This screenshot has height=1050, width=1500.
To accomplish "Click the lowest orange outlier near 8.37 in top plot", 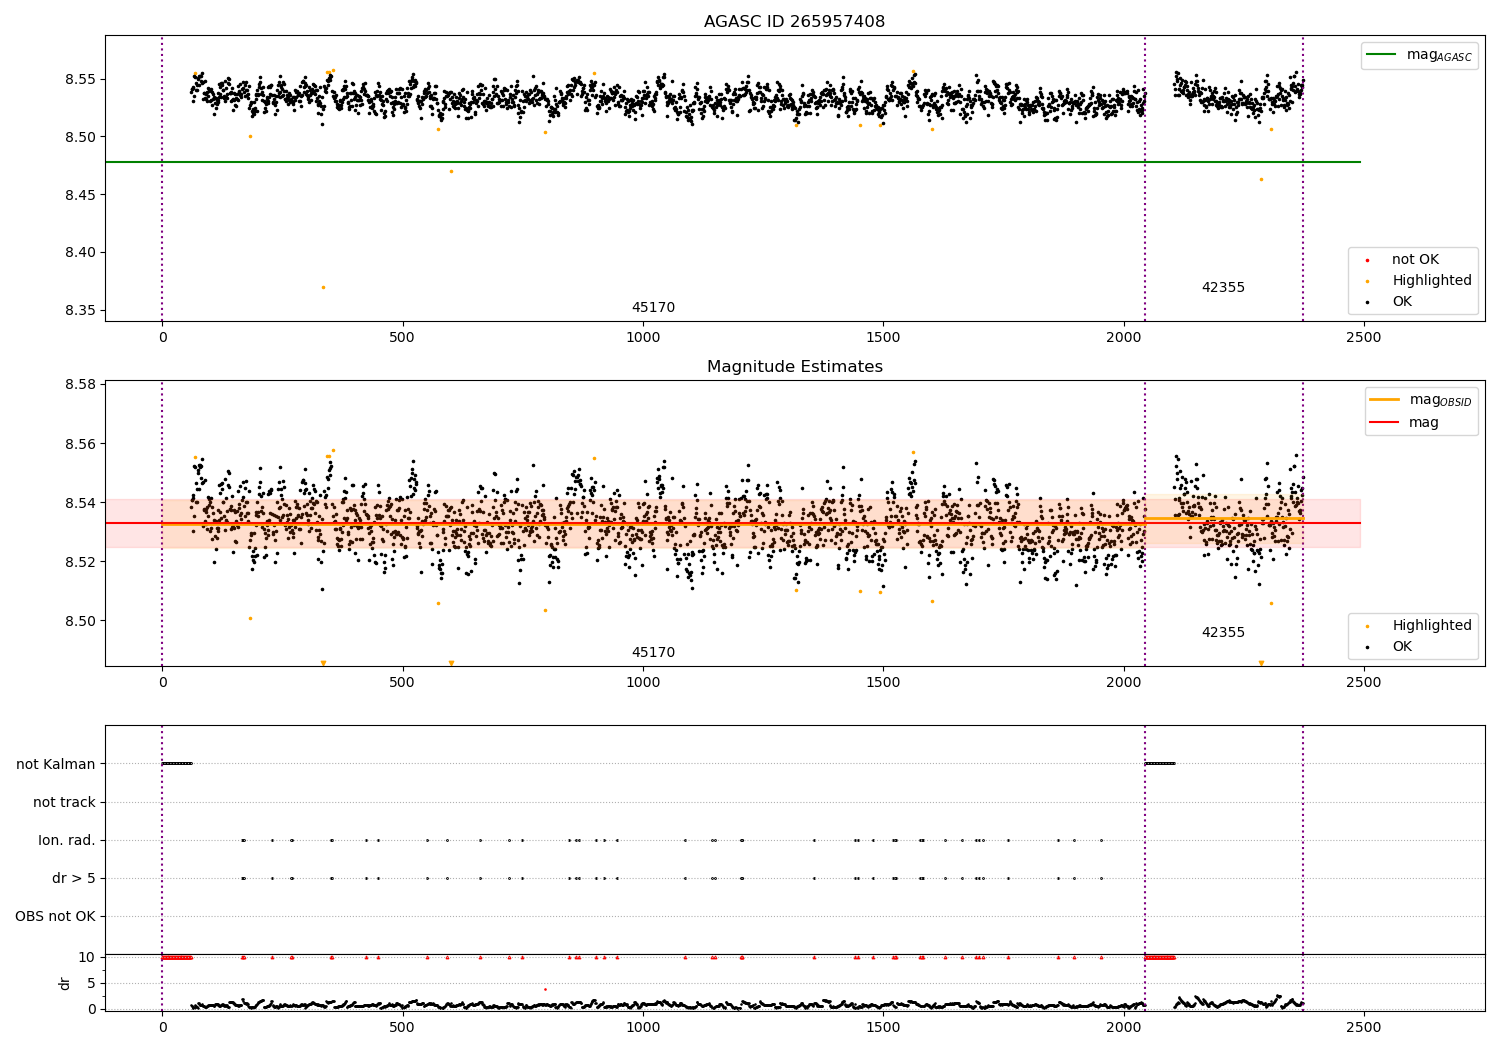I will pyautogui.click(x=323, y=287).
